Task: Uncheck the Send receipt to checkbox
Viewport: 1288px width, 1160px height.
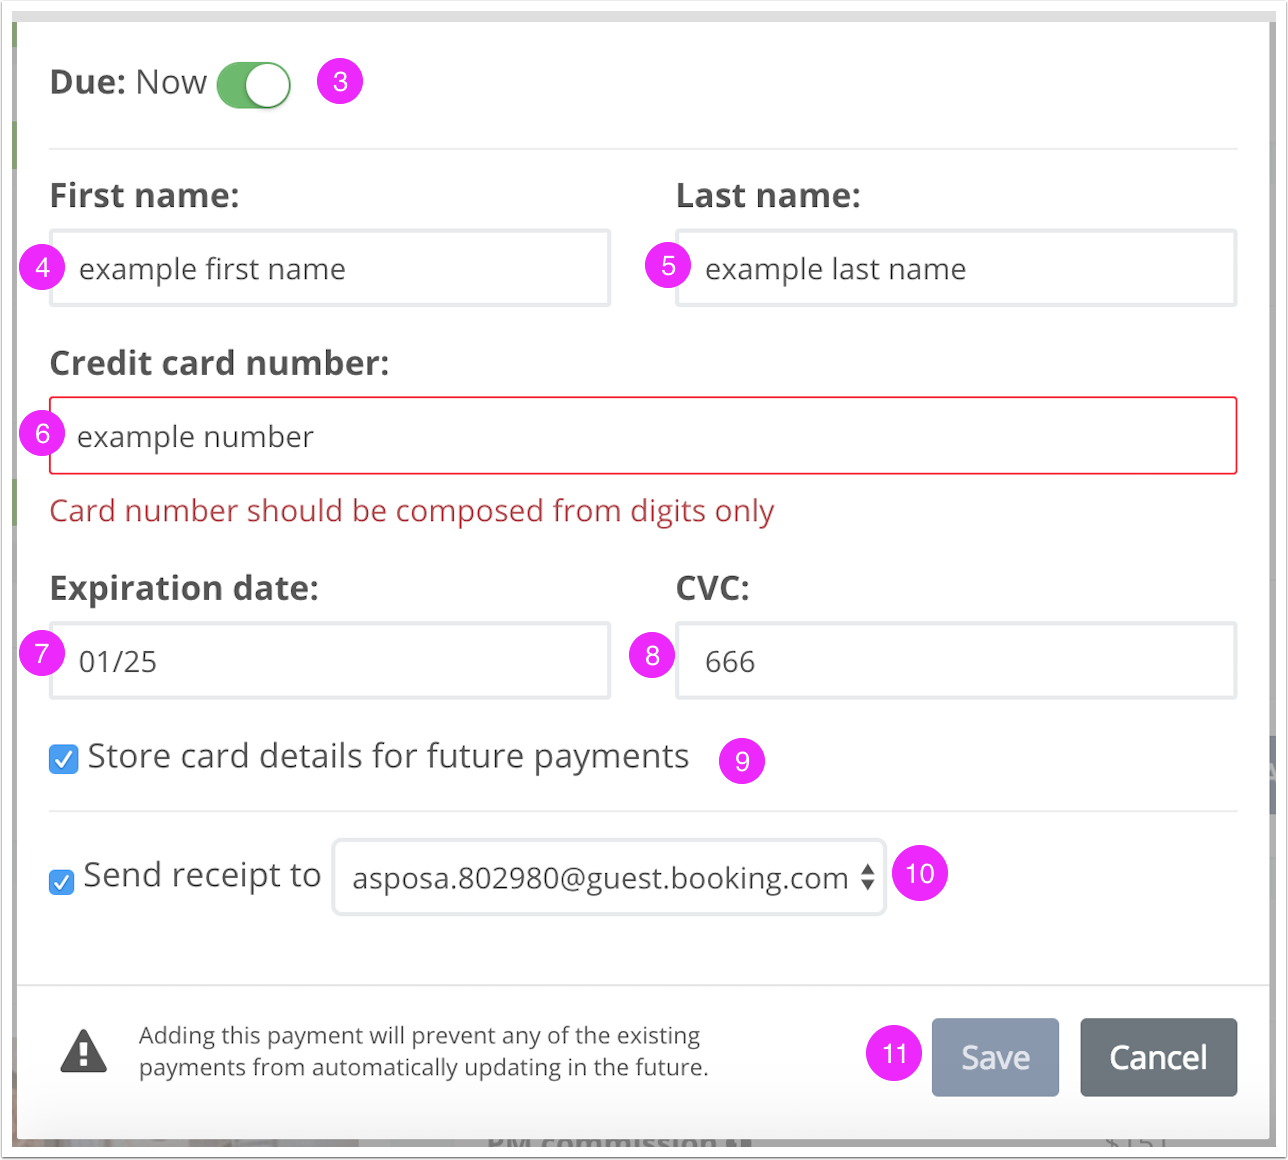Action: pos(62,882)
